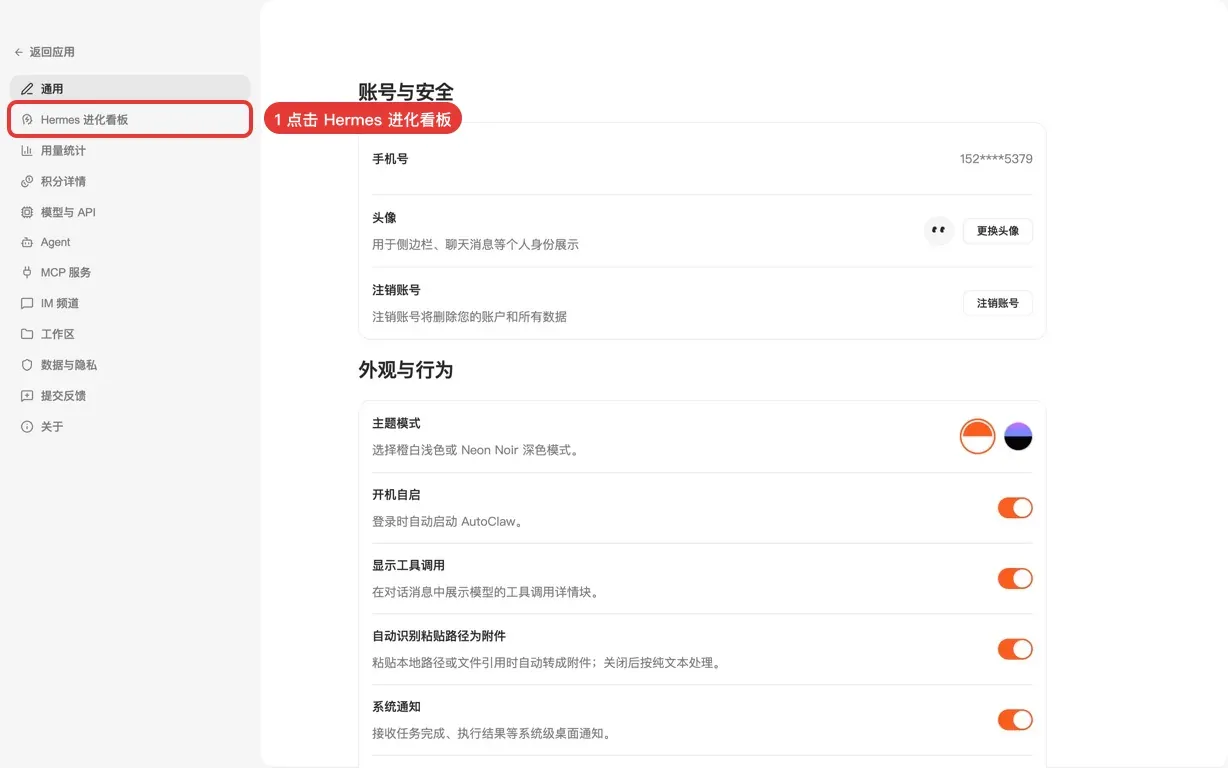Select the orange-white light theme swatch
Image resolution: width=1228 pixels, height=768 pixels.
coord(977,437)
